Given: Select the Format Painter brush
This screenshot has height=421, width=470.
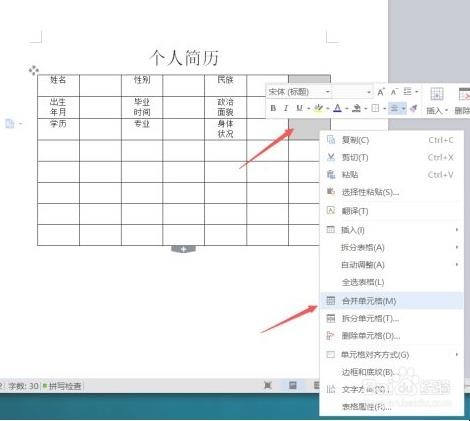Looking at the screenshot, I should (x=414, y=108).
